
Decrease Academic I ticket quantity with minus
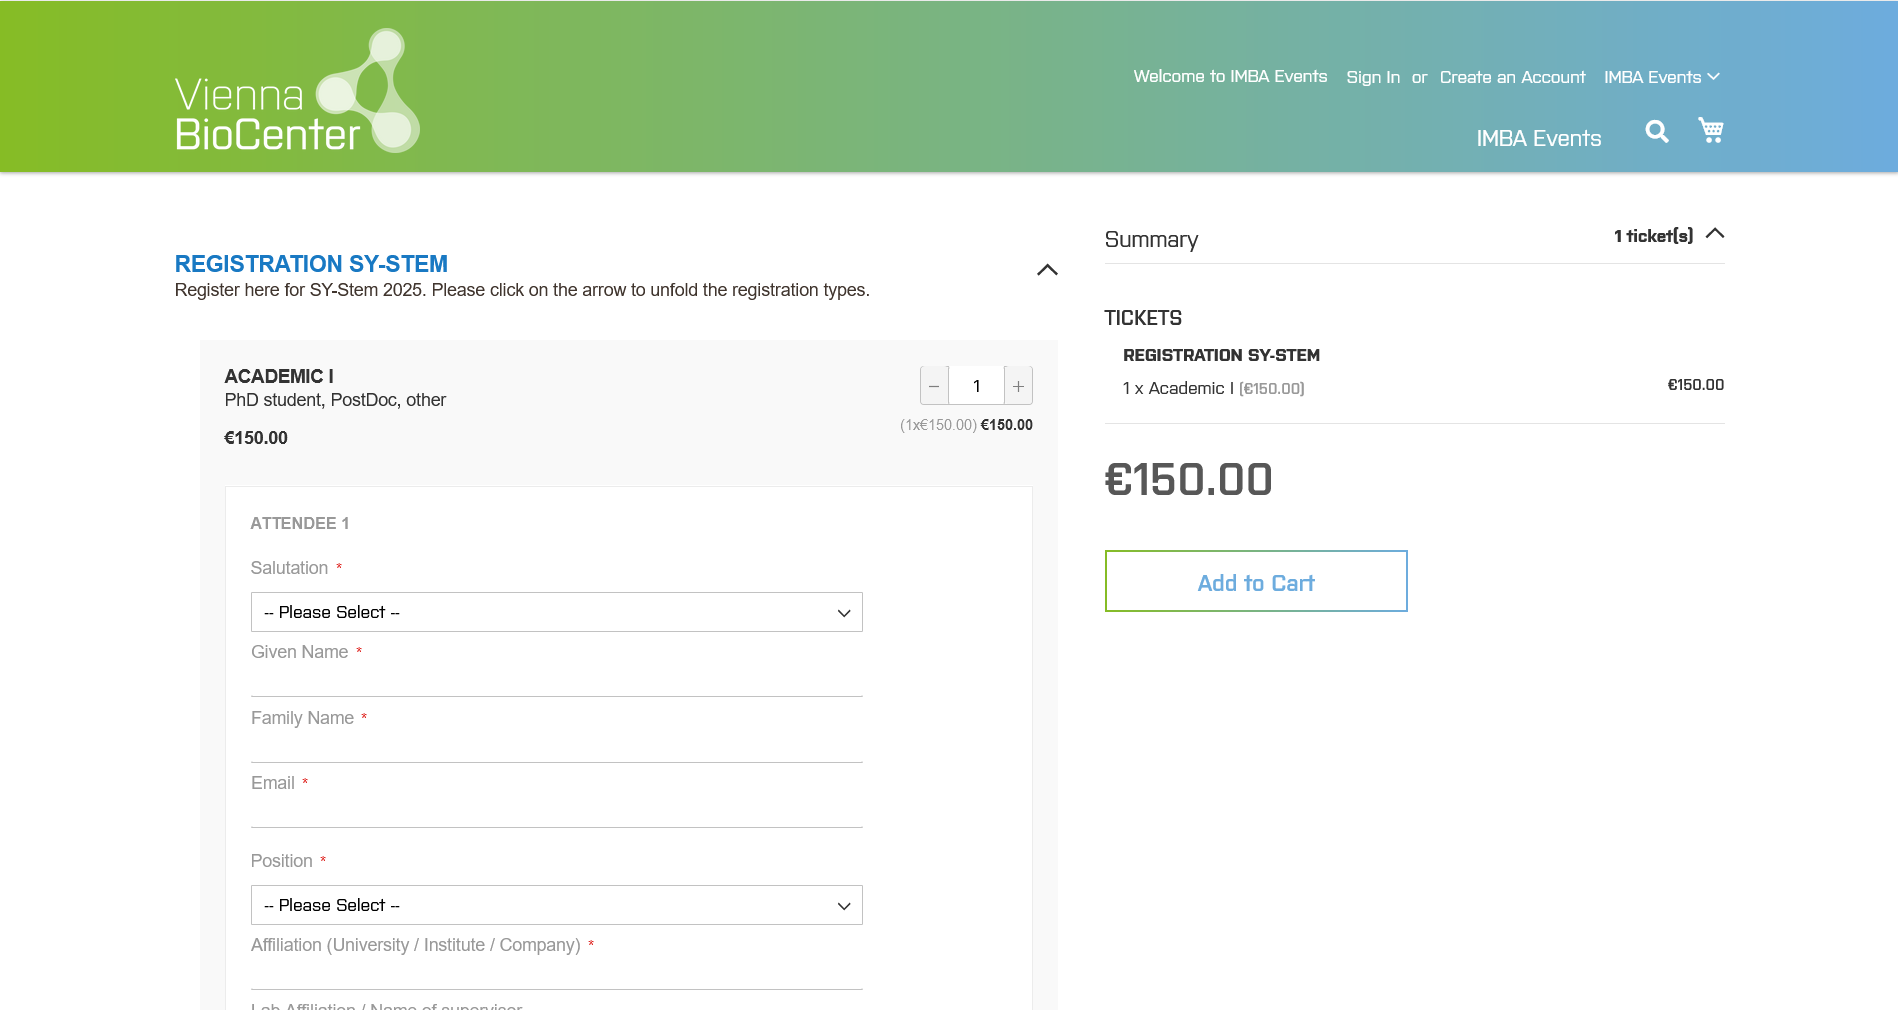[x=934, y=386]
